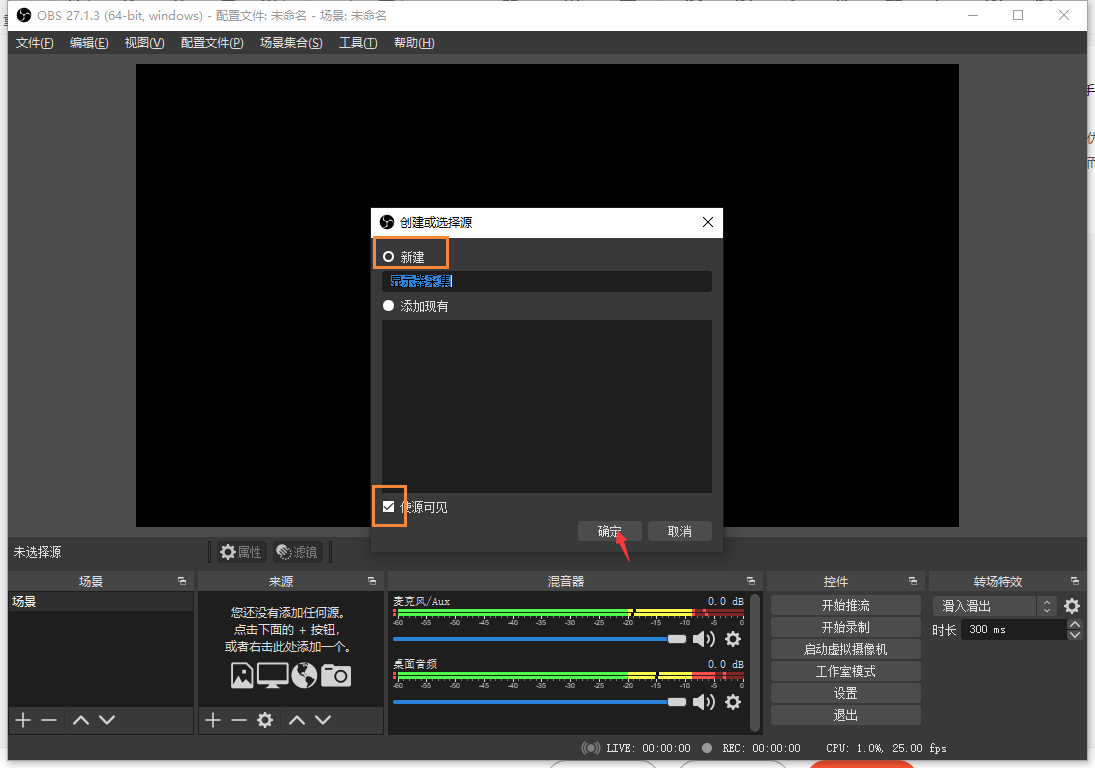Select the 添加现有 radio button
The height and width of the screenshot is (768, 1095).
pos(388,306)
